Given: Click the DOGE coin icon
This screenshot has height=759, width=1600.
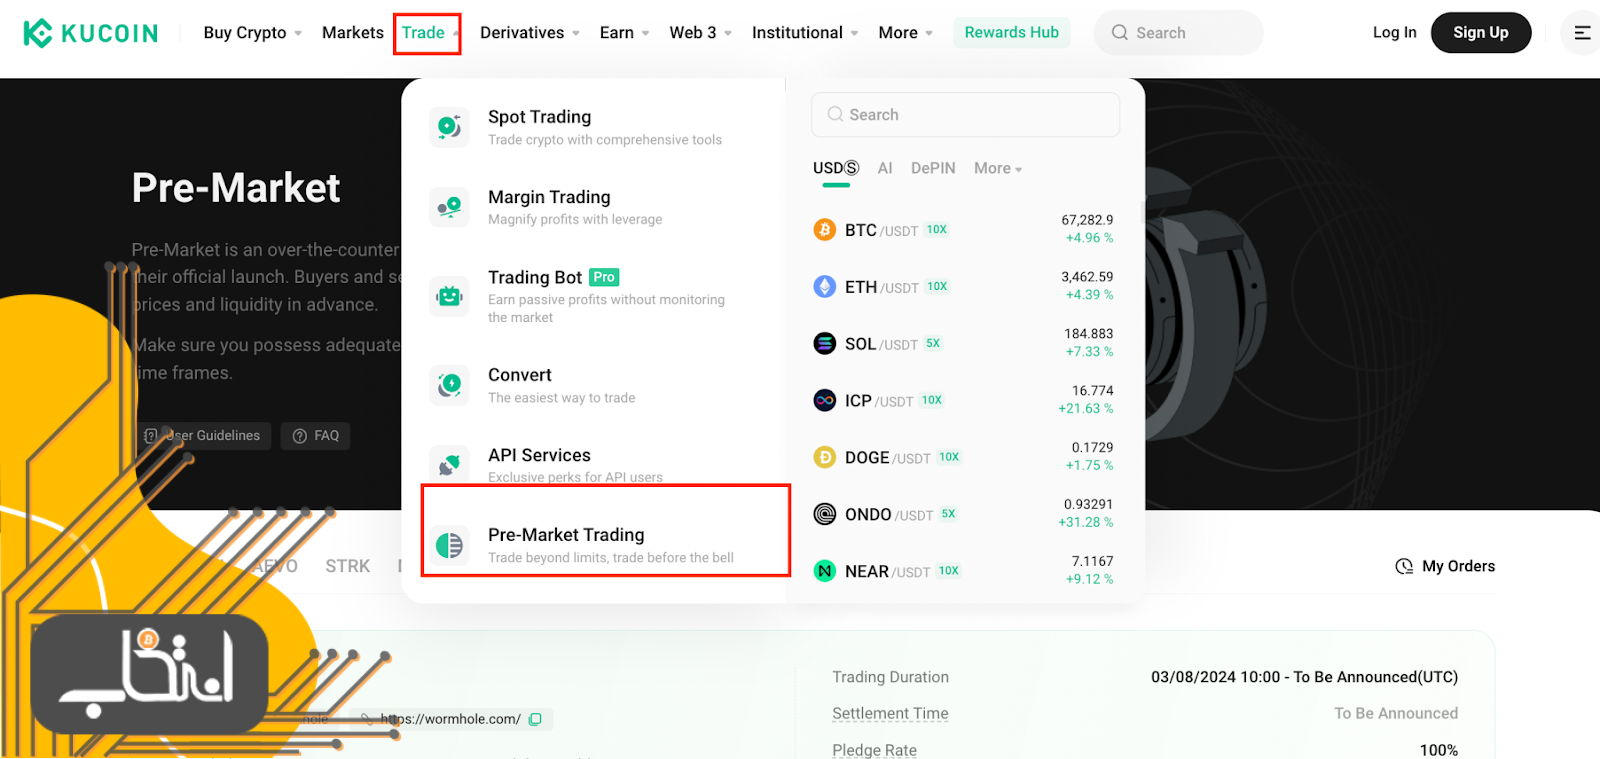Looking at the screenshot, I should (x=825, y=458).
